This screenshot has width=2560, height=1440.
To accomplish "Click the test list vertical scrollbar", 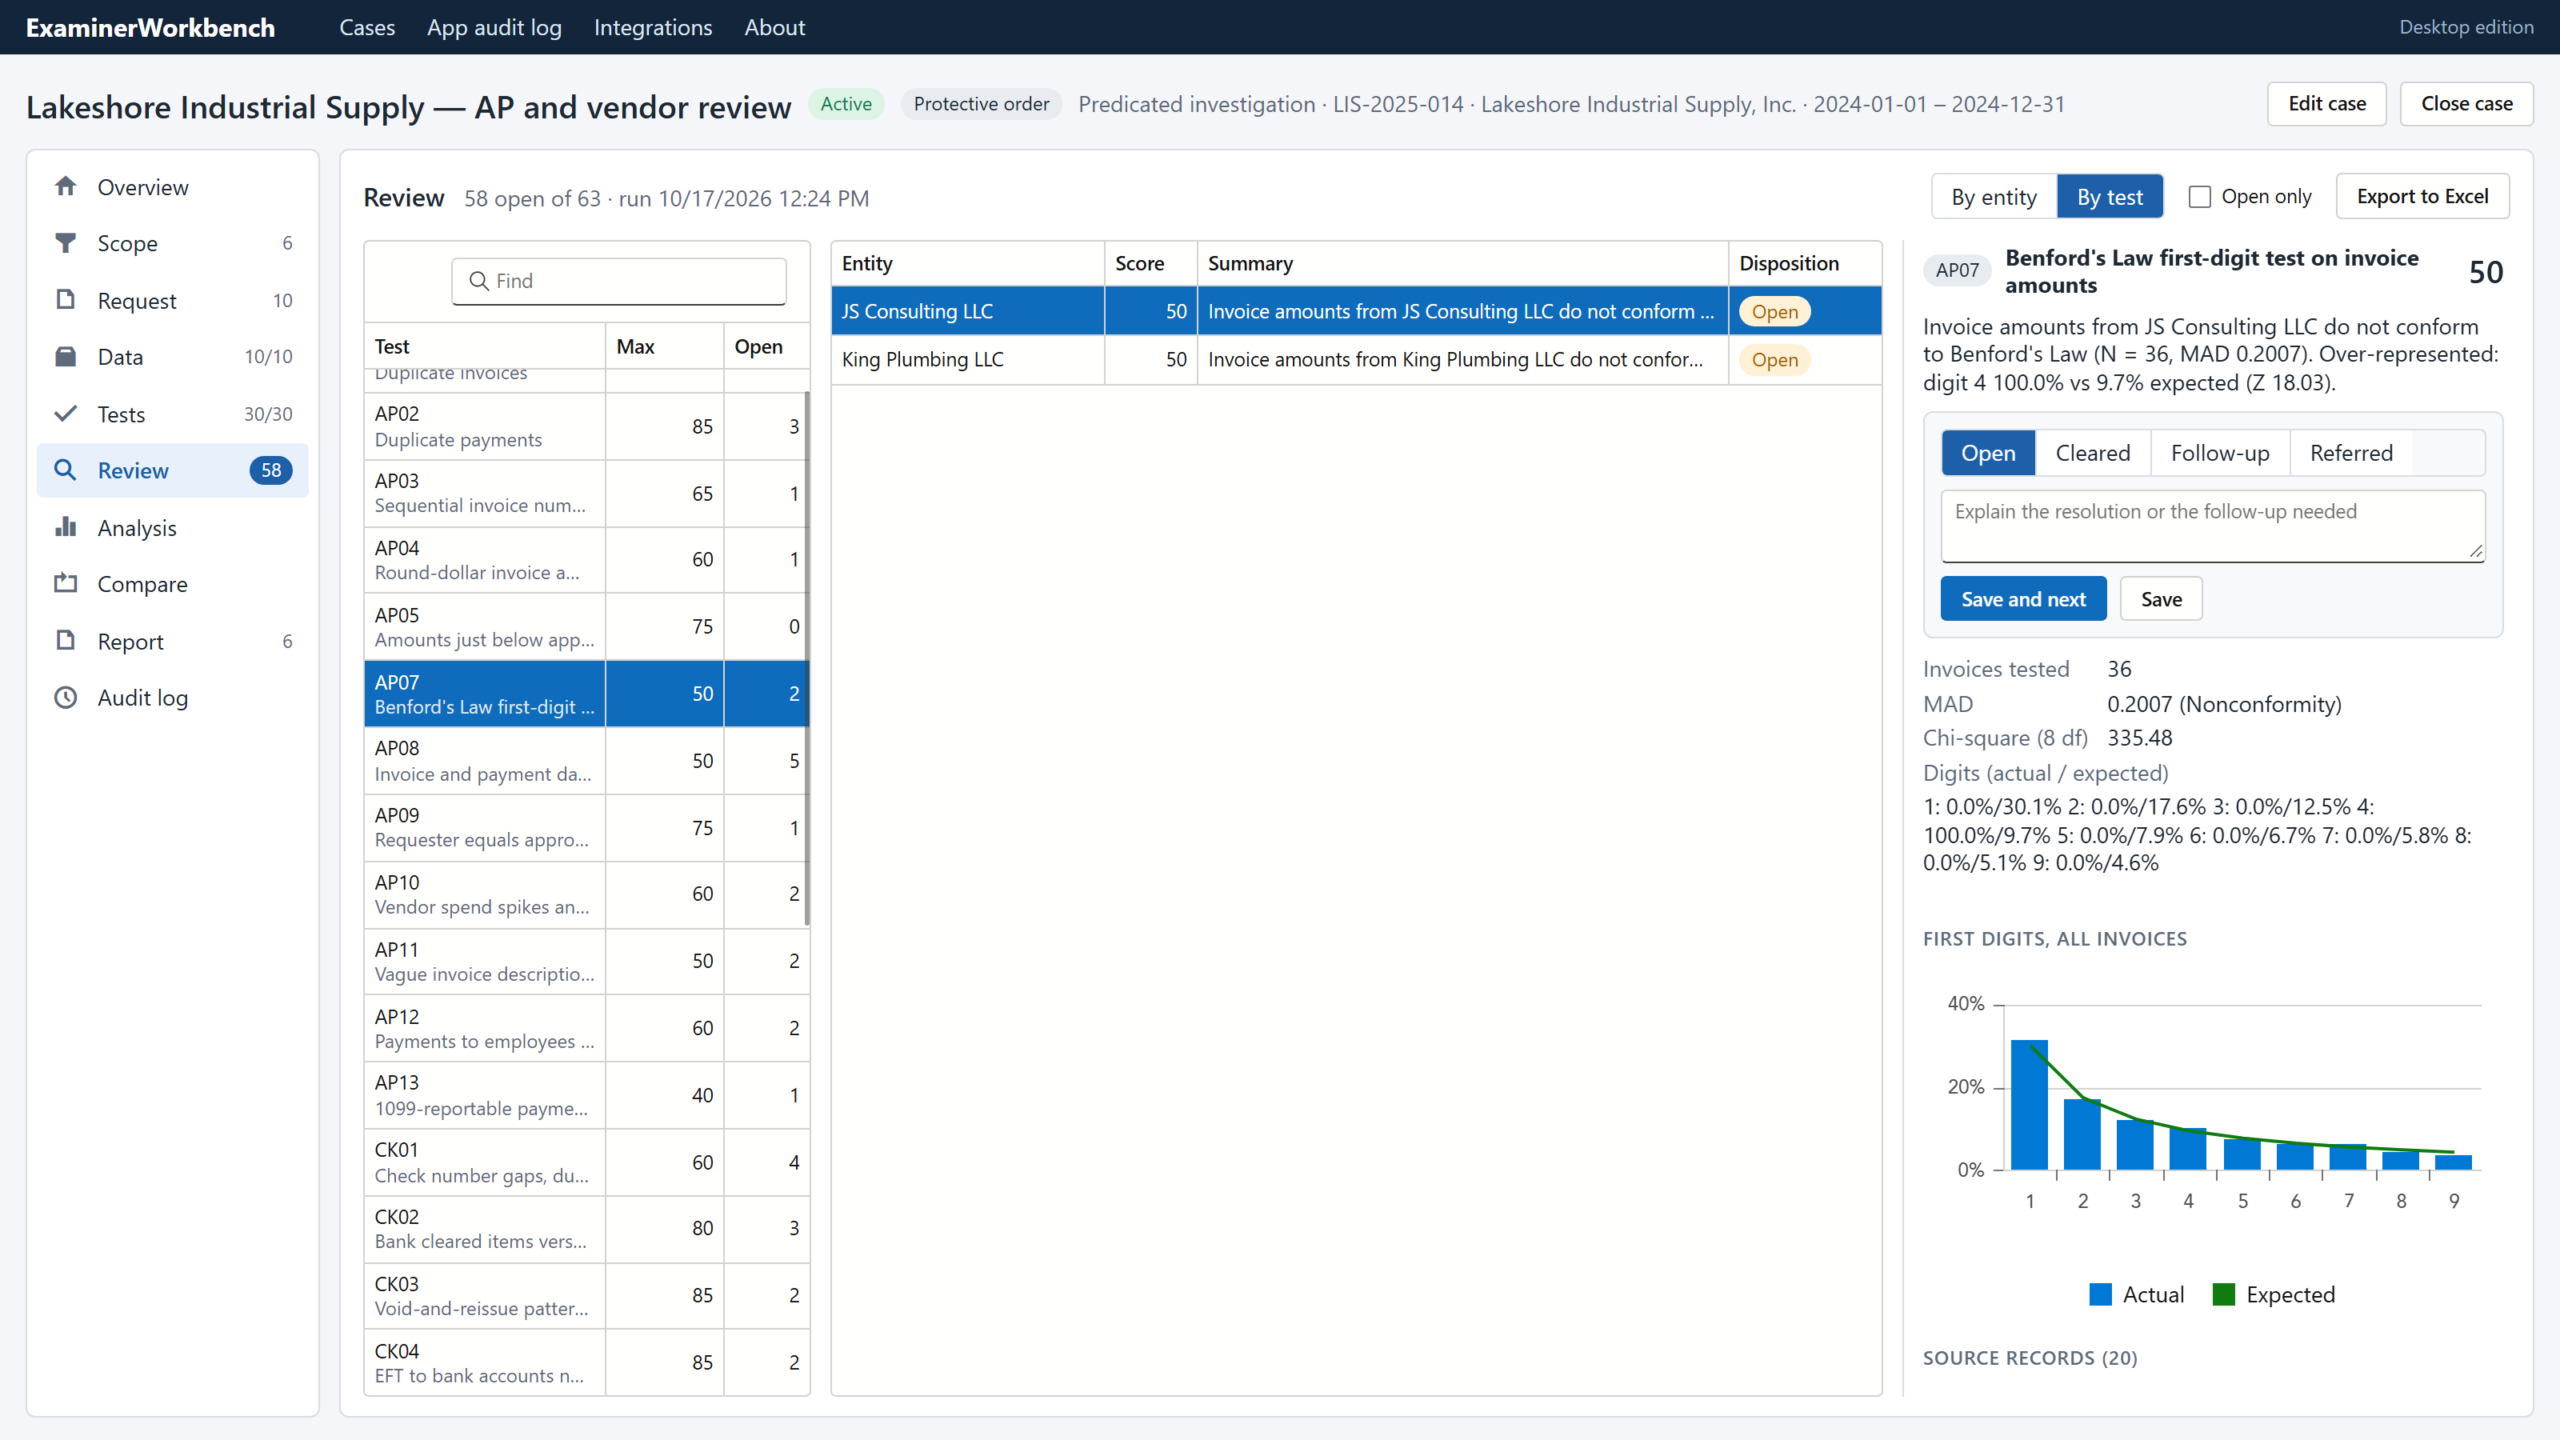I will (806, 658).
